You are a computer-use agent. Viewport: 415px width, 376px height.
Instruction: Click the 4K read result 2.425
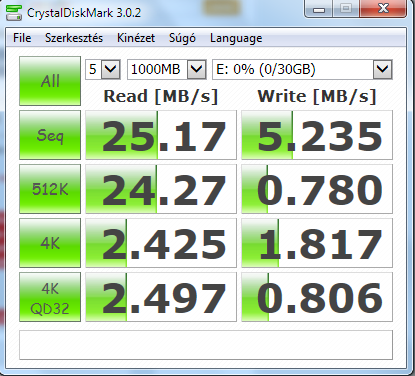pyautogui.click(x=161, y=243)
